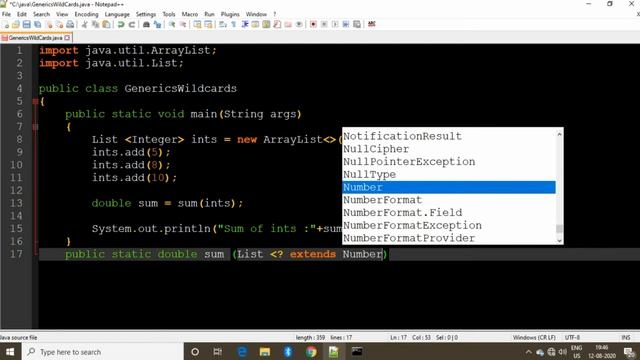
Task: Click the Copy toolbar icon
Action: coord(95,24)
